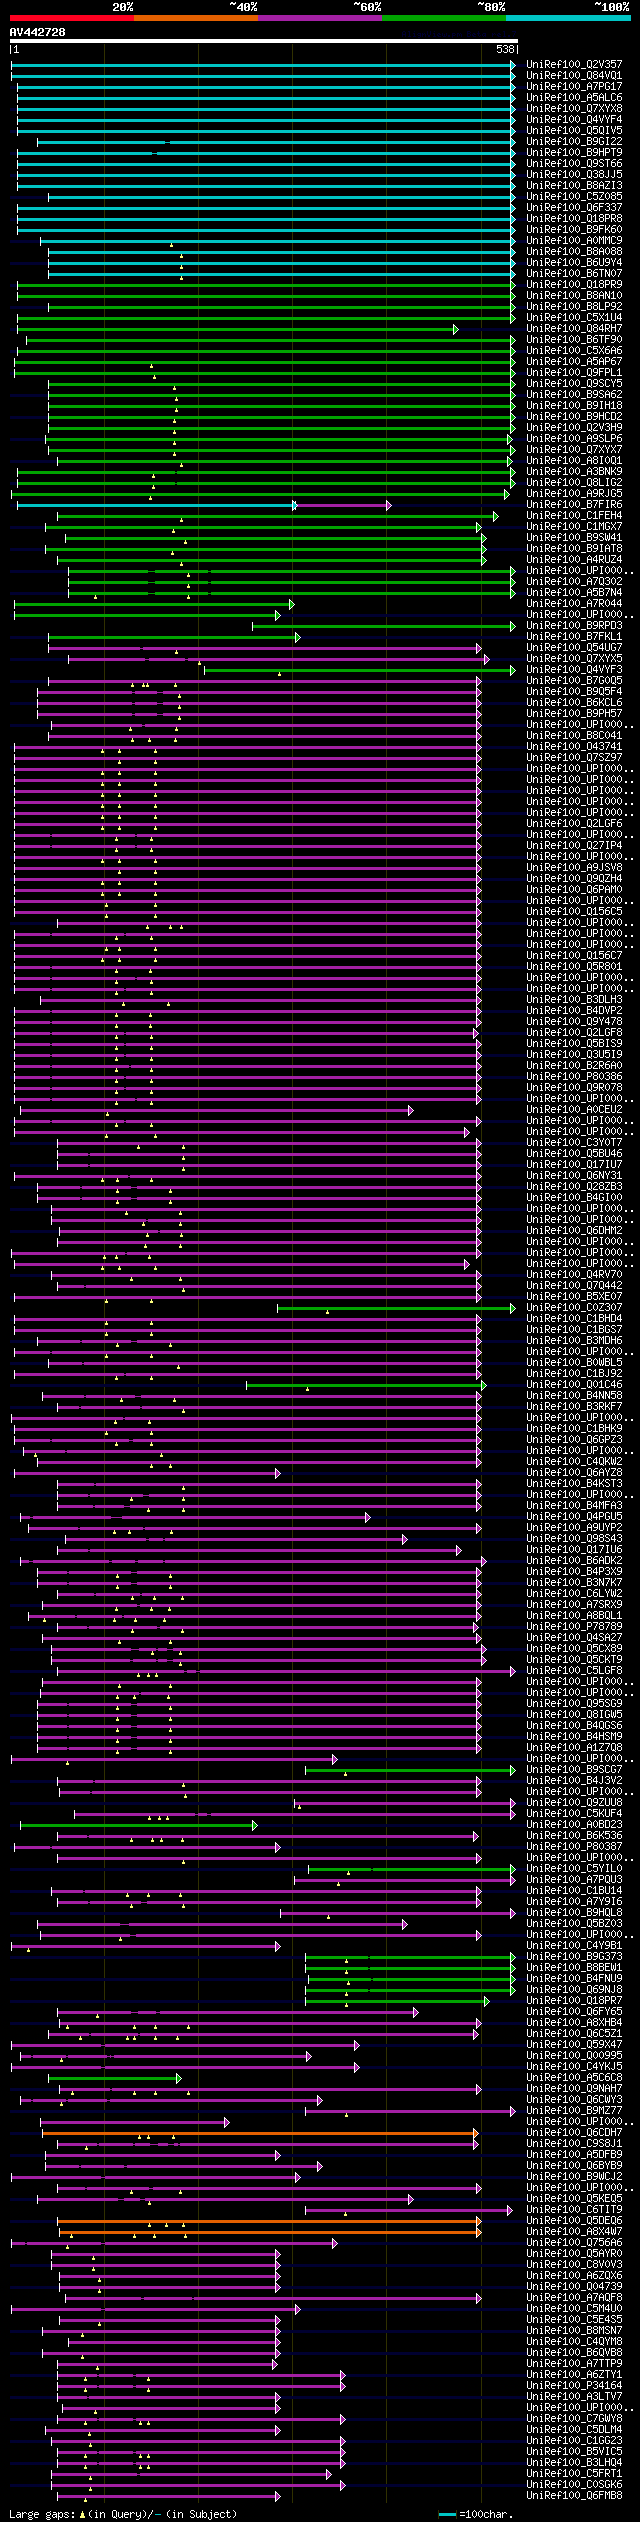The height and width of the screenshot is (2522, 640).
Task: Select hit label UniRef100_A9JSV8
Action: click(574, 867)
